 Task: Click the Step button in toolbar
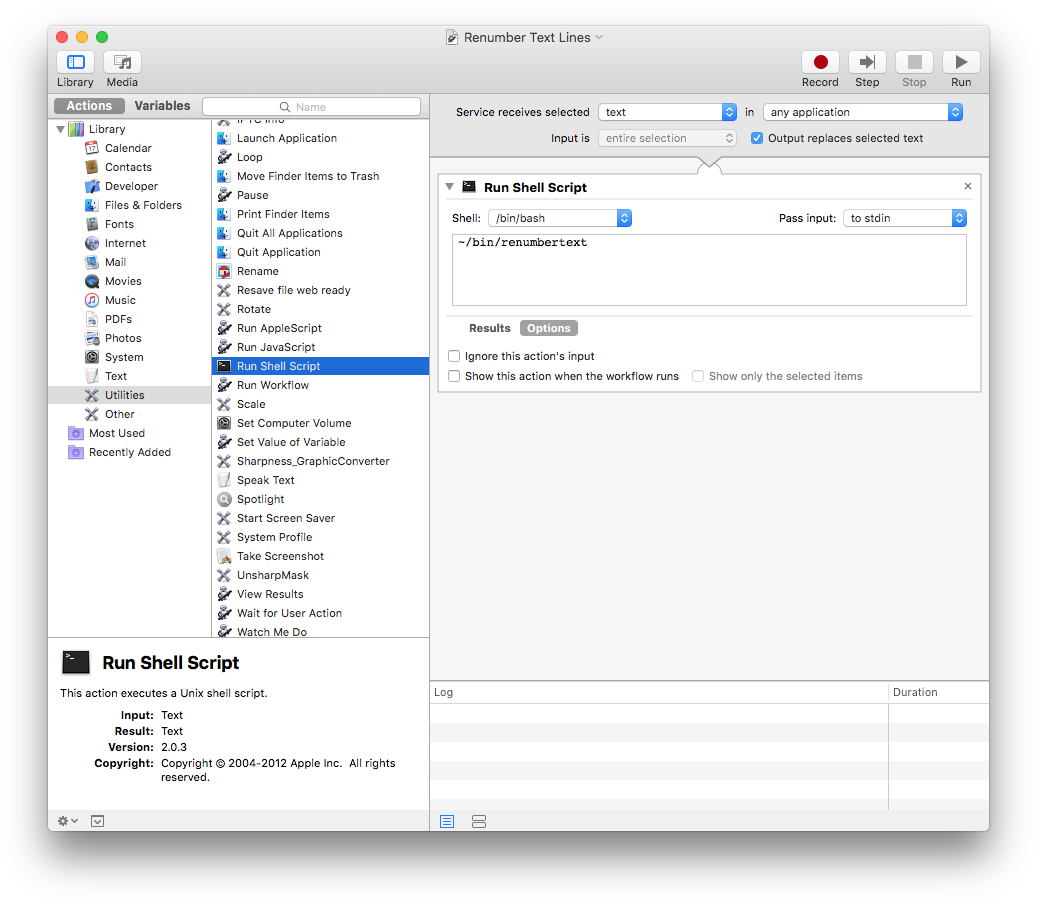tap(867, 63)
